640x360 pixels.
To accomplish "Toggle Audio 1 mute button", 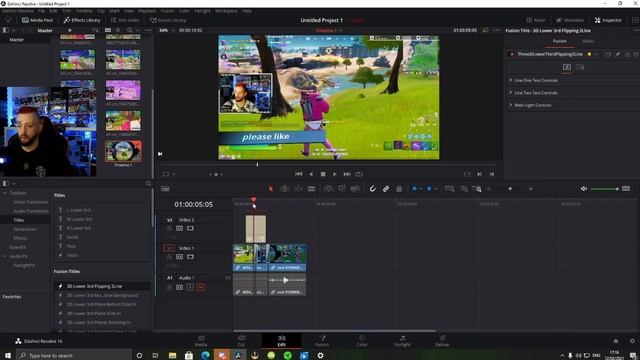I will click(x=200, y=287).
